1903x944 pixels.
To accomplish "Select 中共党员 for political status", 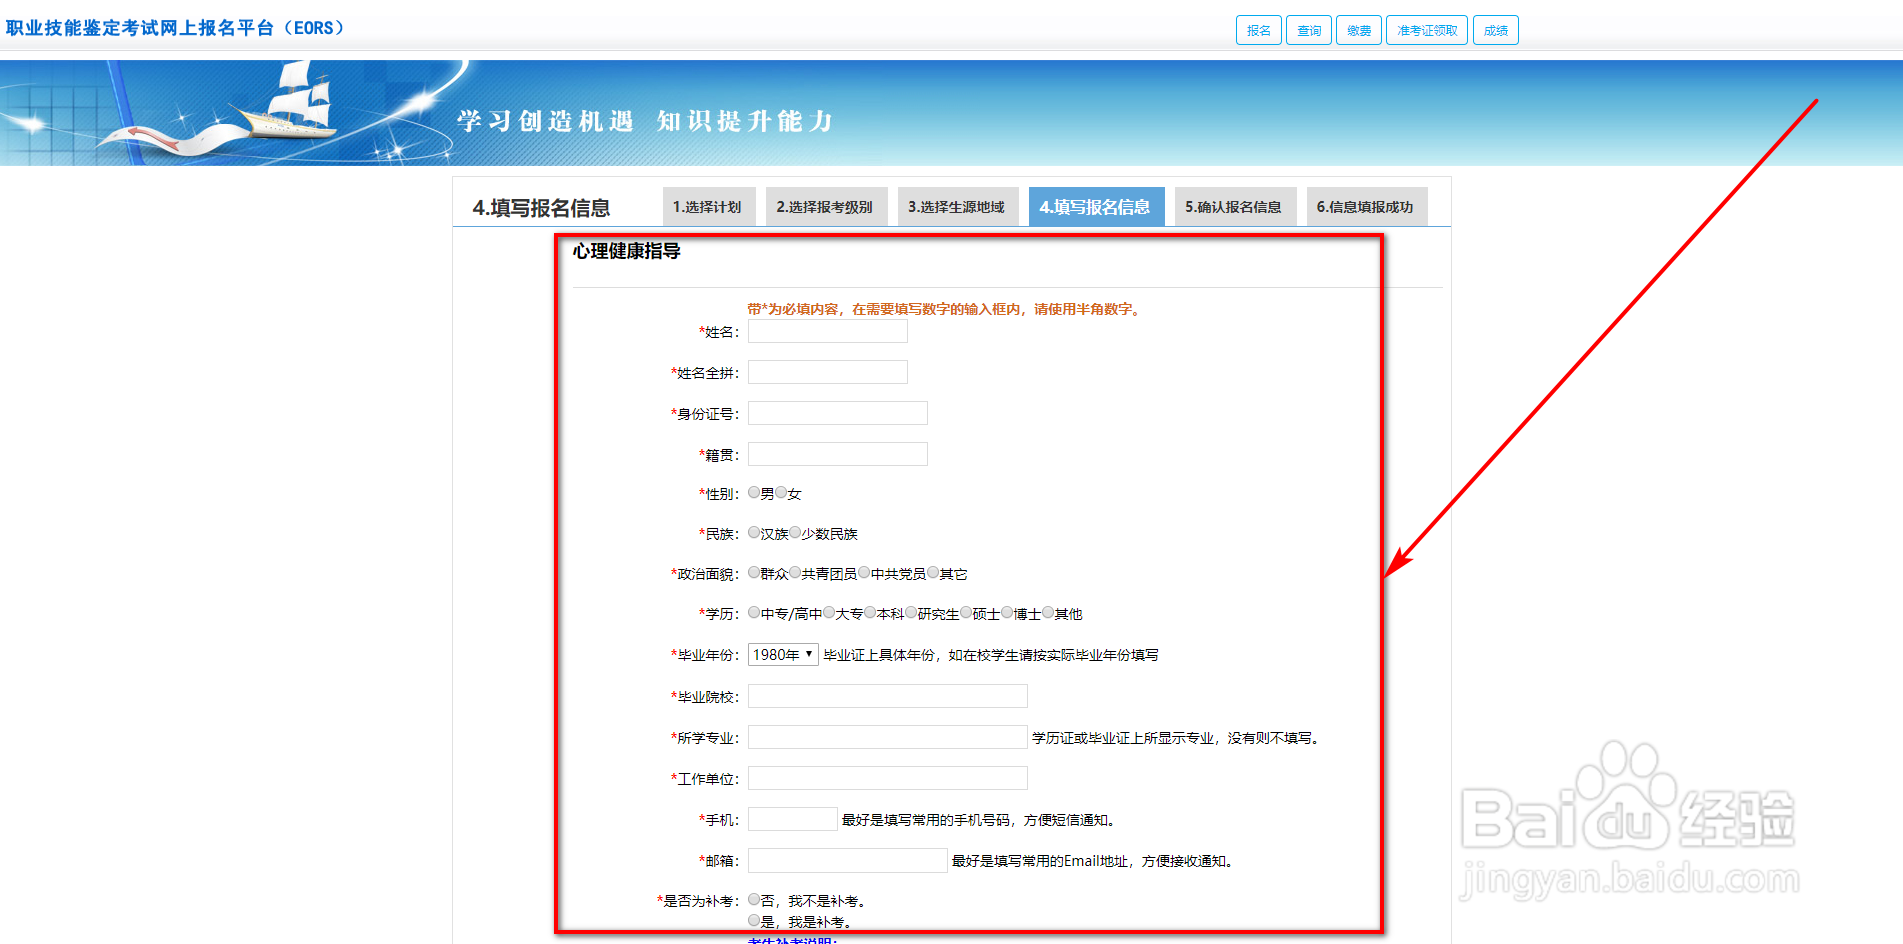I will pos(864,572).
